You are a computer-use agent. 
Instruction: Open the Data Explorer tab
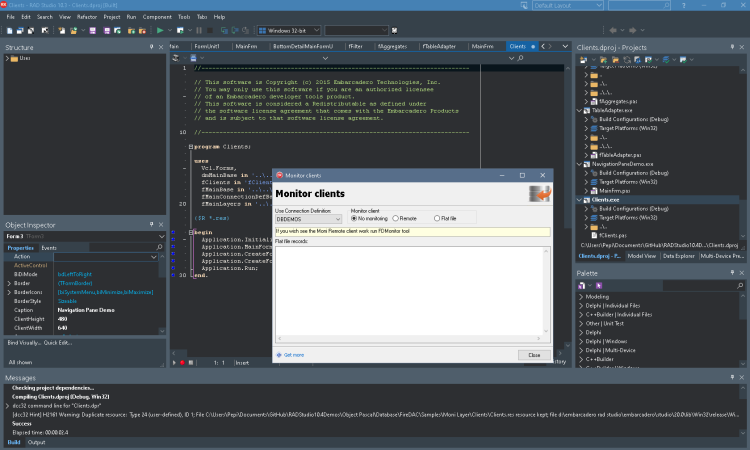(x=678, y=256)
